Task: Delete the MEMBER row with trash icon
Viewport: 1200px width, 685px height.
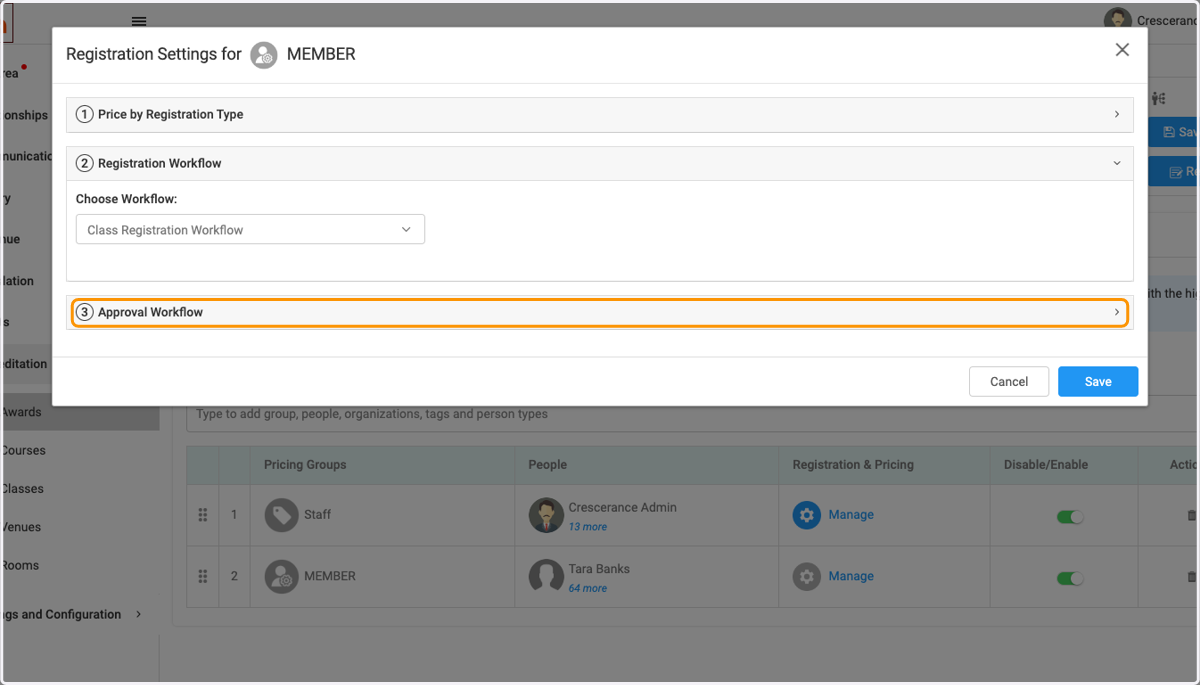Action: click(1191, 577)
